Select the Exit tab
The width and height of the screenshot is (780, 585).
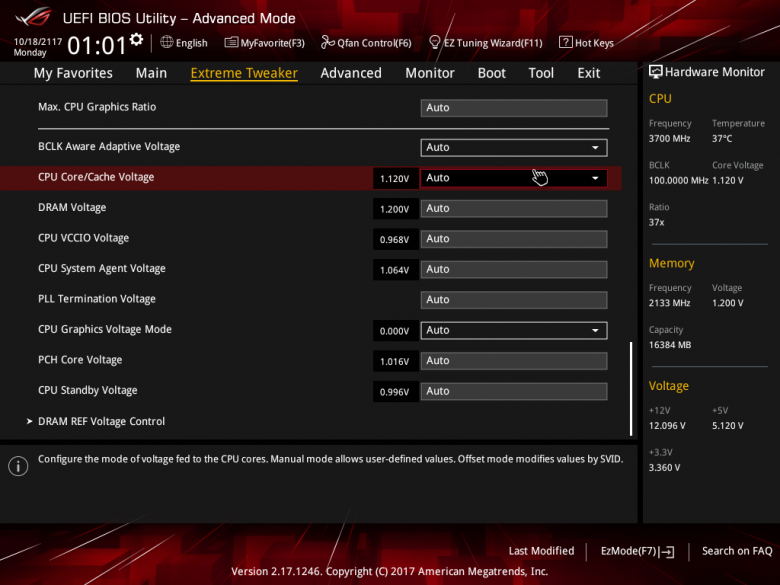588,73
